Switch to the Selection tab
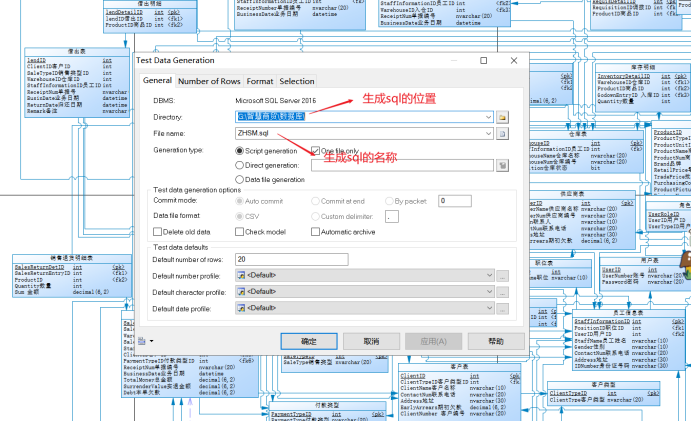Screen dimensions: 691x422 297,81
